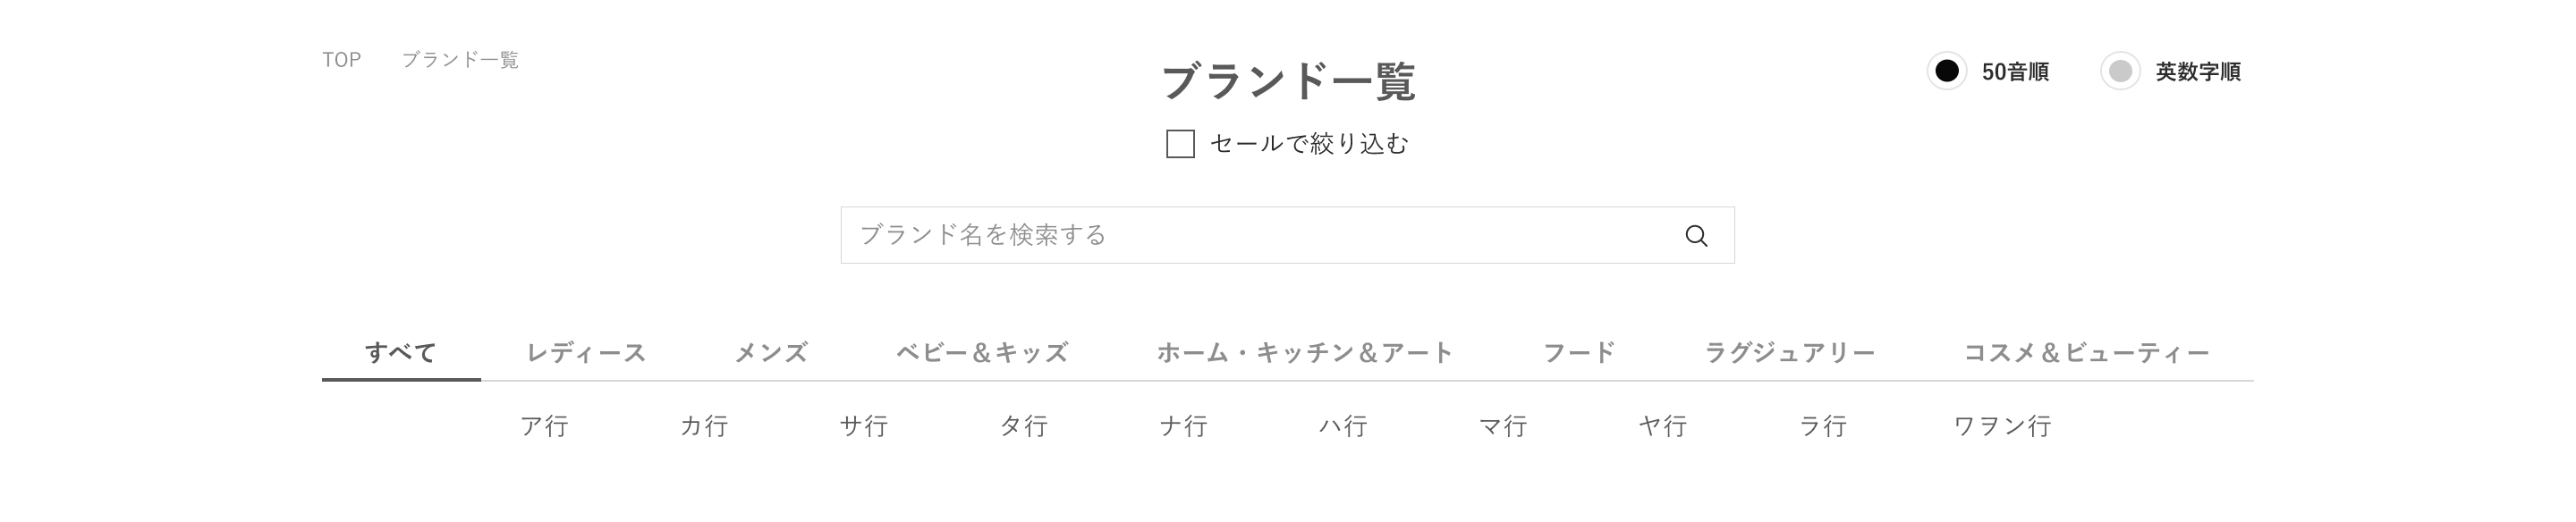The height and width of the screenshot is (522, 2576).
Task: Jump to the カ行 section
Action: (704, 426)
